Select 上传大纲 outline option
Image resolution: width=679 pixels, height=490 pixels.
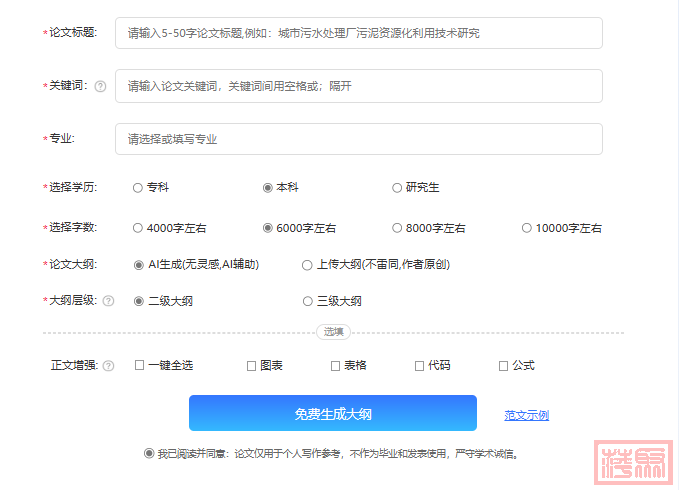pyautogui.click(x=307, y=265)
